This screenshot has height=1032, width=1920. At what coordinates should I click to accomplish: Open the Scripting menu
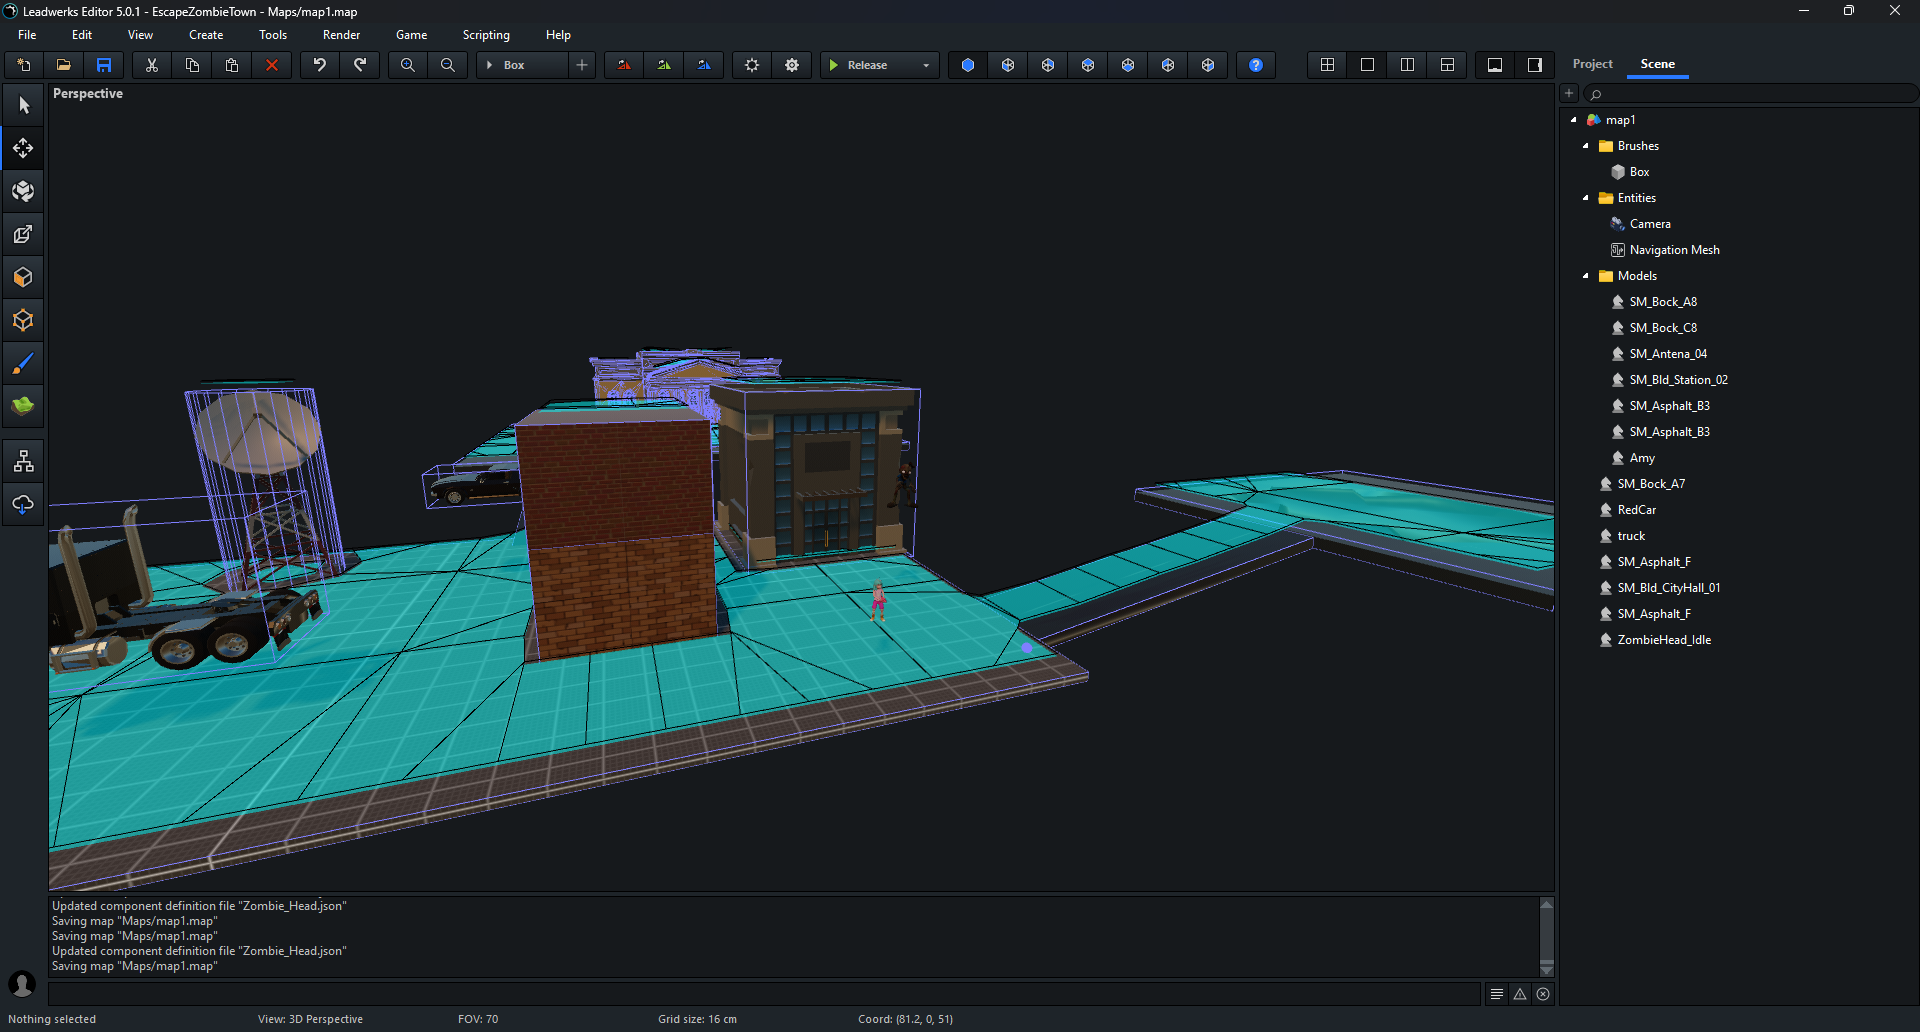[486, 35]
